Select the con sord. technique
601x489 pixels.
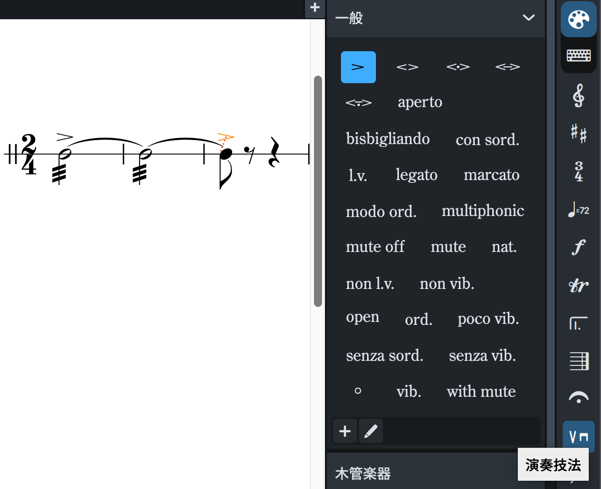(x=487, y=140)
